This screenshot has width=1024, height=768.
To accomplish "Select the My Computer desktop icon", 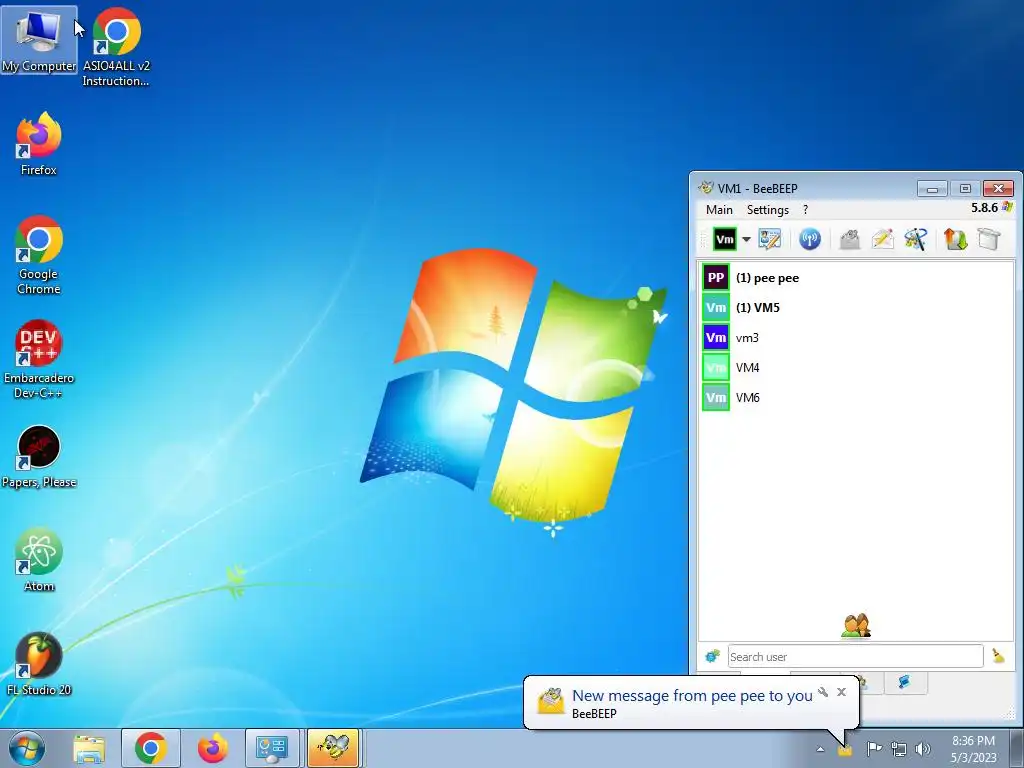I will pos(39,39).
